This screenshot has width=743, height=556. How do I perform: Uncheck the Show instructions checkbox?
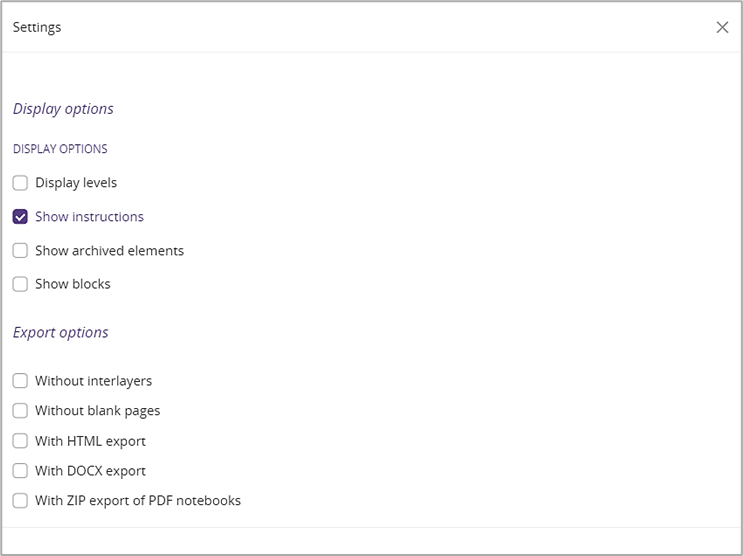tap(20, 217)
